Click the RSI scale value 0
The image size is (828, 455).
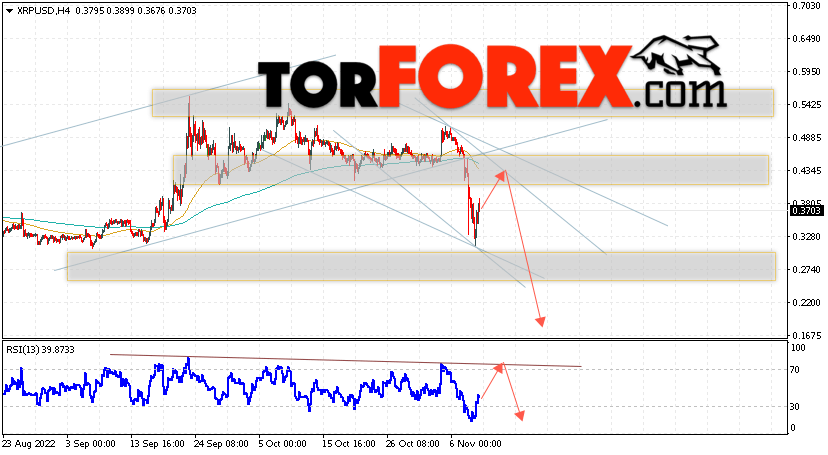[793, 428]
